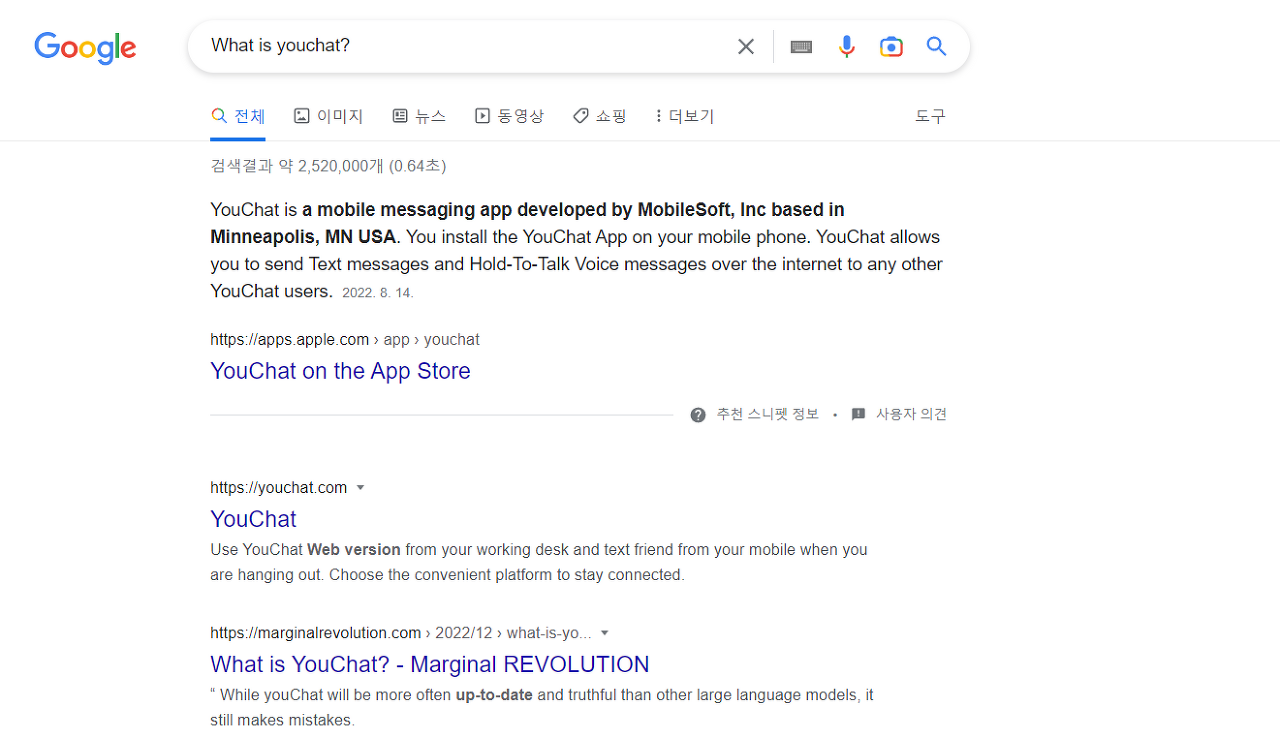Image resolution: width=1280 pixels, height=739 pixels.
Task: Click inside the search input field
Action: click(x=450, y=45)
